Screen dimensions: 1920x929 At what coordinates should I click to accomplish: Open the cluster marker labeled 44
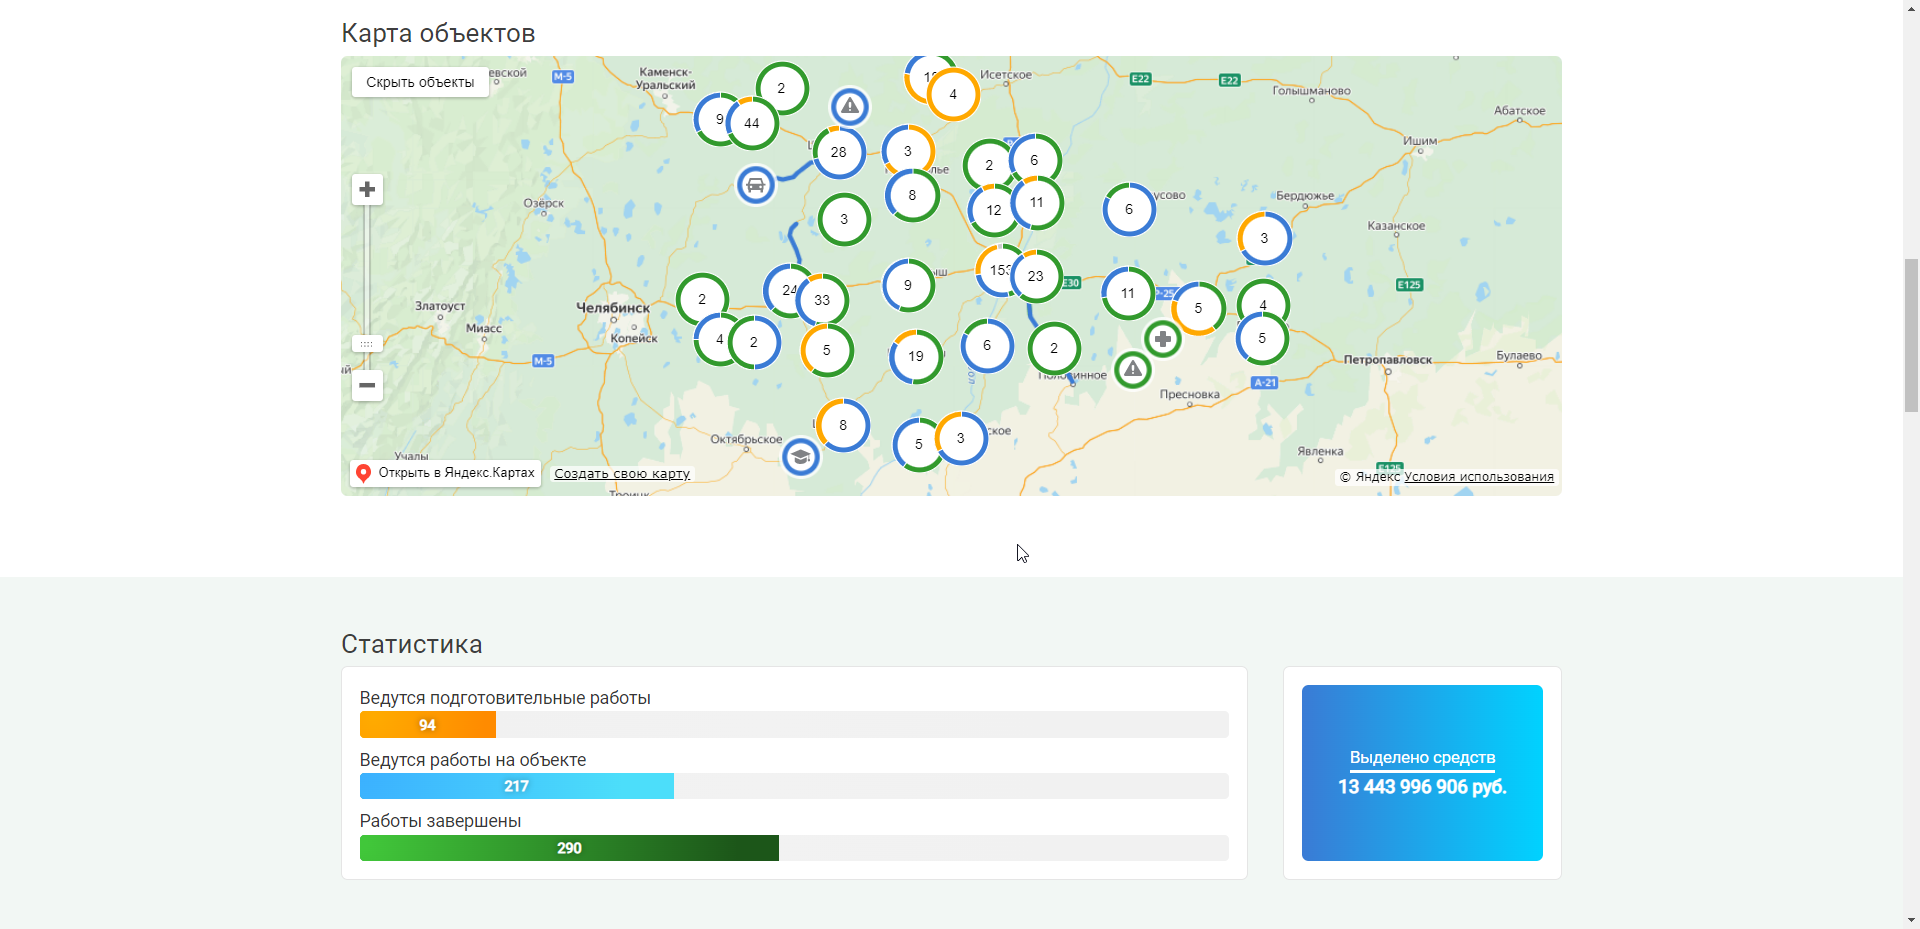[752, 123]
